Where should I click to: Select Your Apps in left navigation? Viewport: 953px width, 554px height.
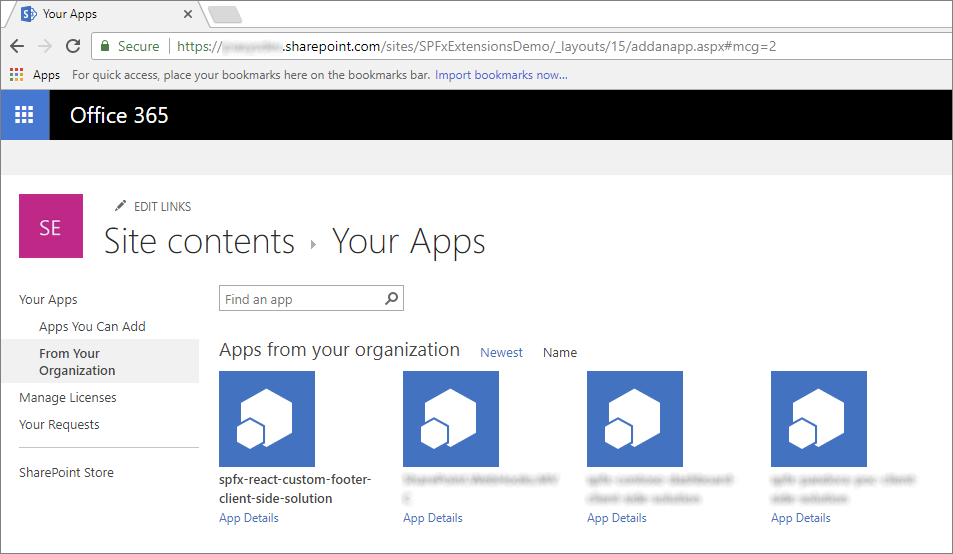click(x=48, y=299)
